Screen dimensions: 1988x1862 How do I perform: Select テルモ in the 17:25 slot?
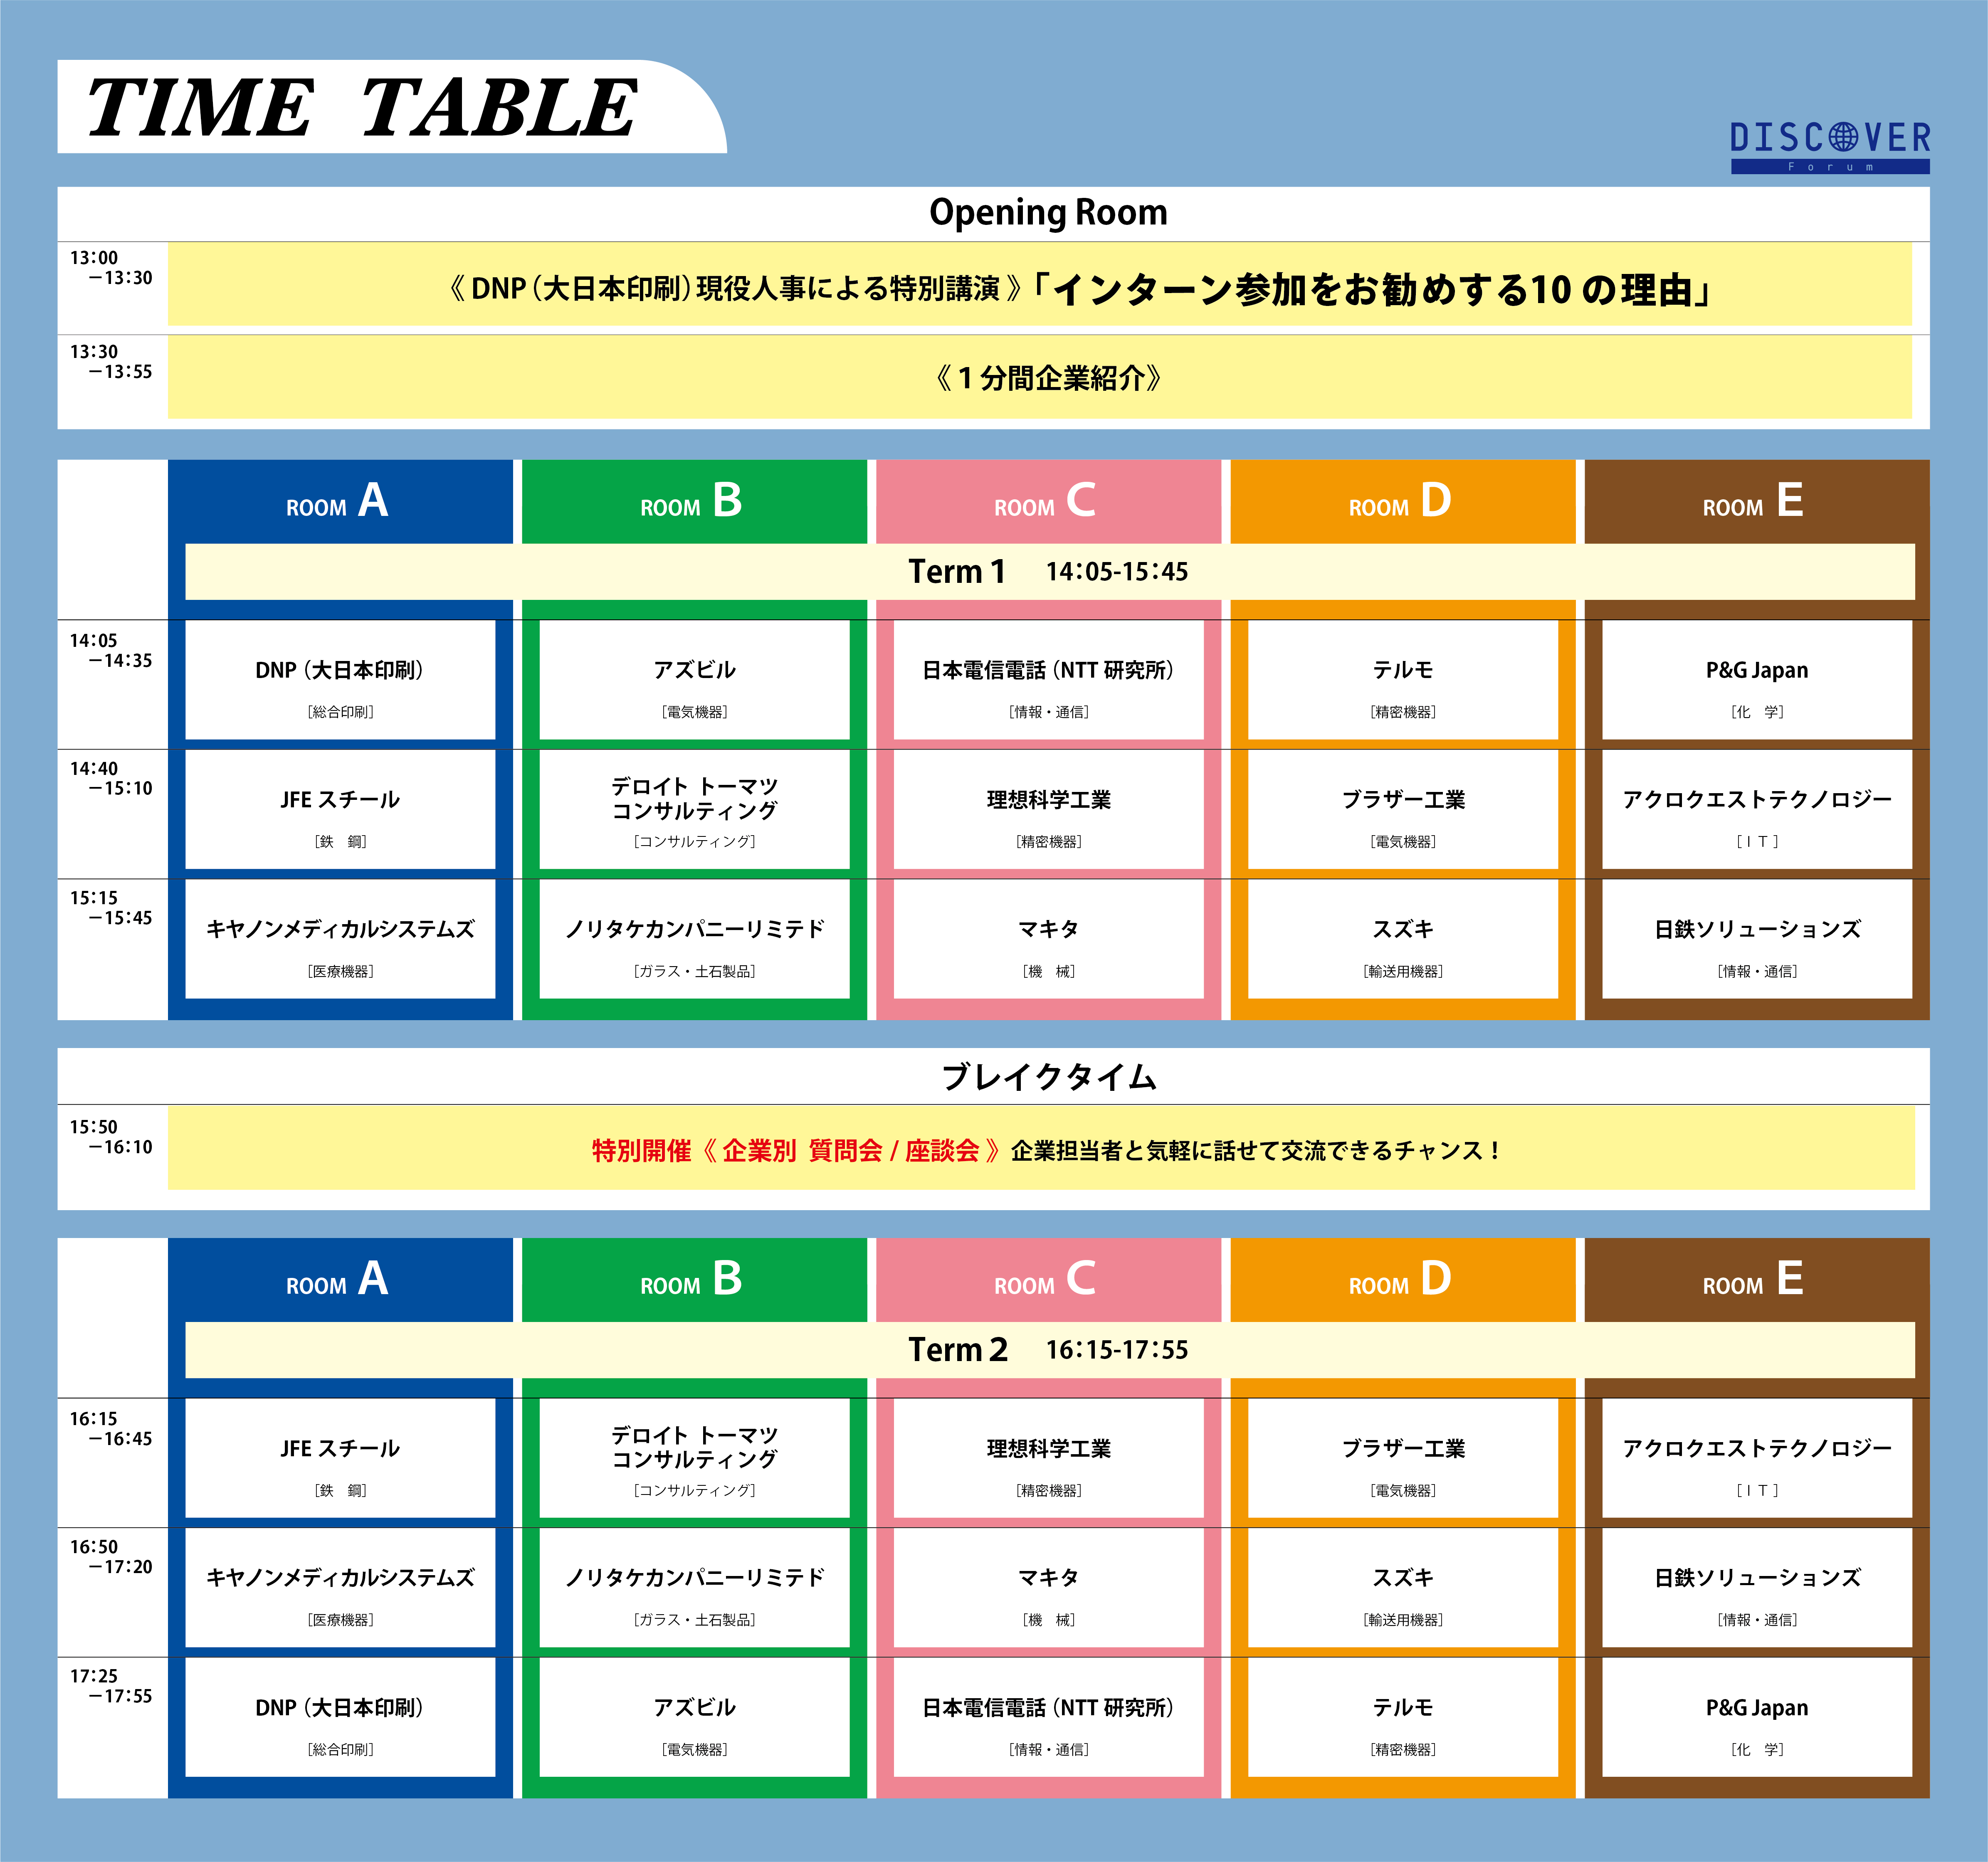click(x=1403, y=1717)
